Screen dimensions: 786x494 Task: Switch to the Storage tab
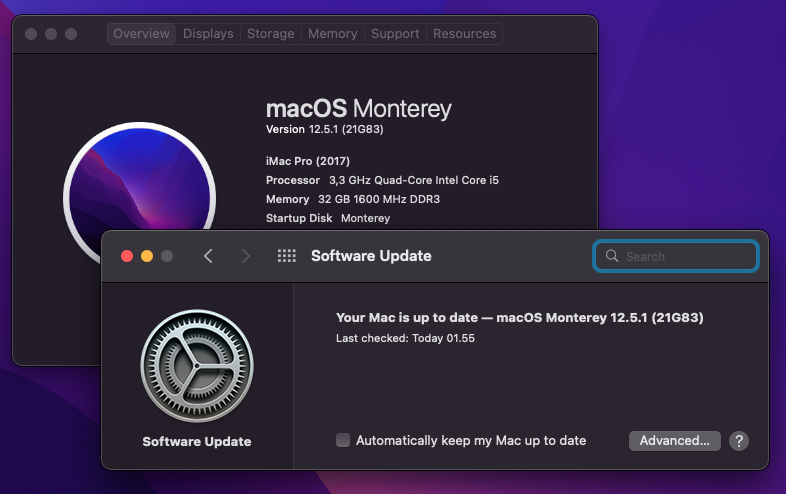pos(271,34)
